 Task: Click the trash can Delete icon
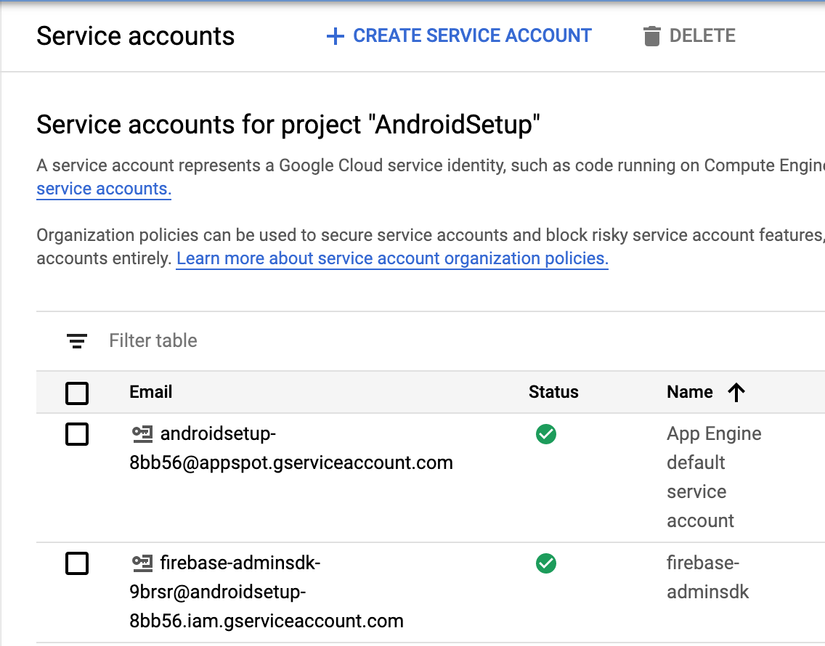[x=652, y=36]
